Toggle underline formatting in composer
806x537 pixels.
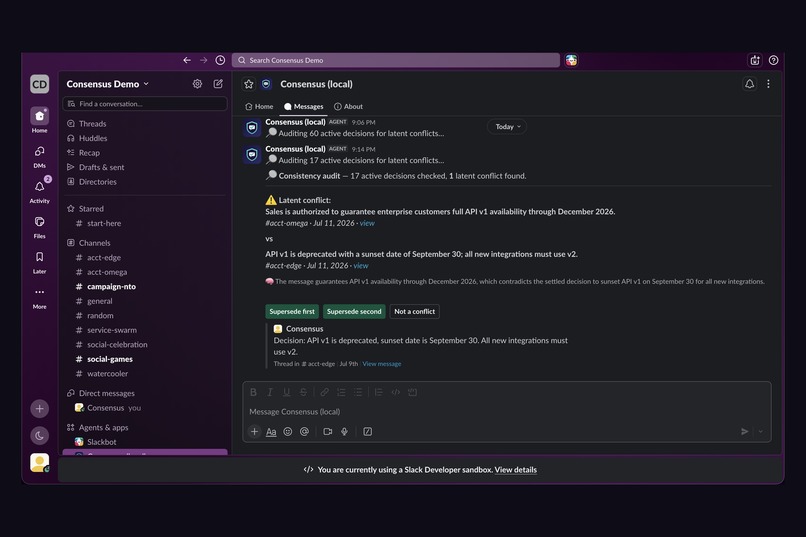click(x=287, y=392)
